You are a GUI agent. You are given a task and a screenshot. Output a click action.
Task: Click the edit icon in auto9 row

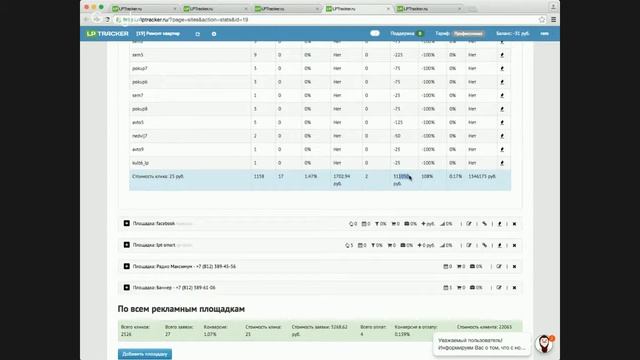point(502,149)
